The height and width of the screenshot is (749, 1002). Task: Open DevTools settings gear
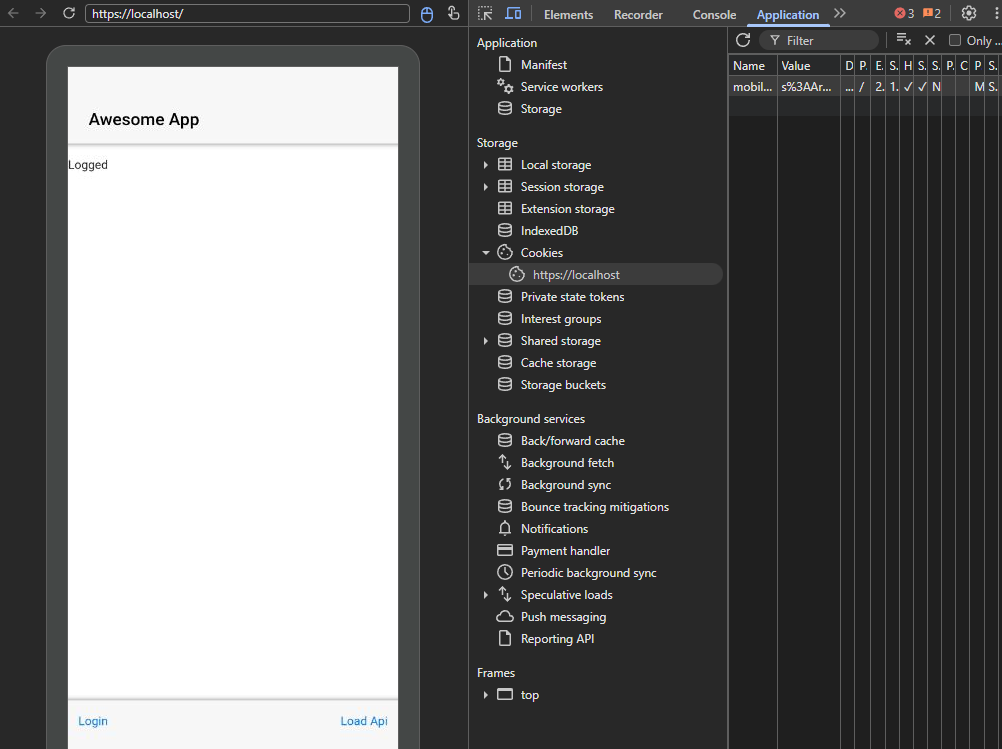coord(969,13)
